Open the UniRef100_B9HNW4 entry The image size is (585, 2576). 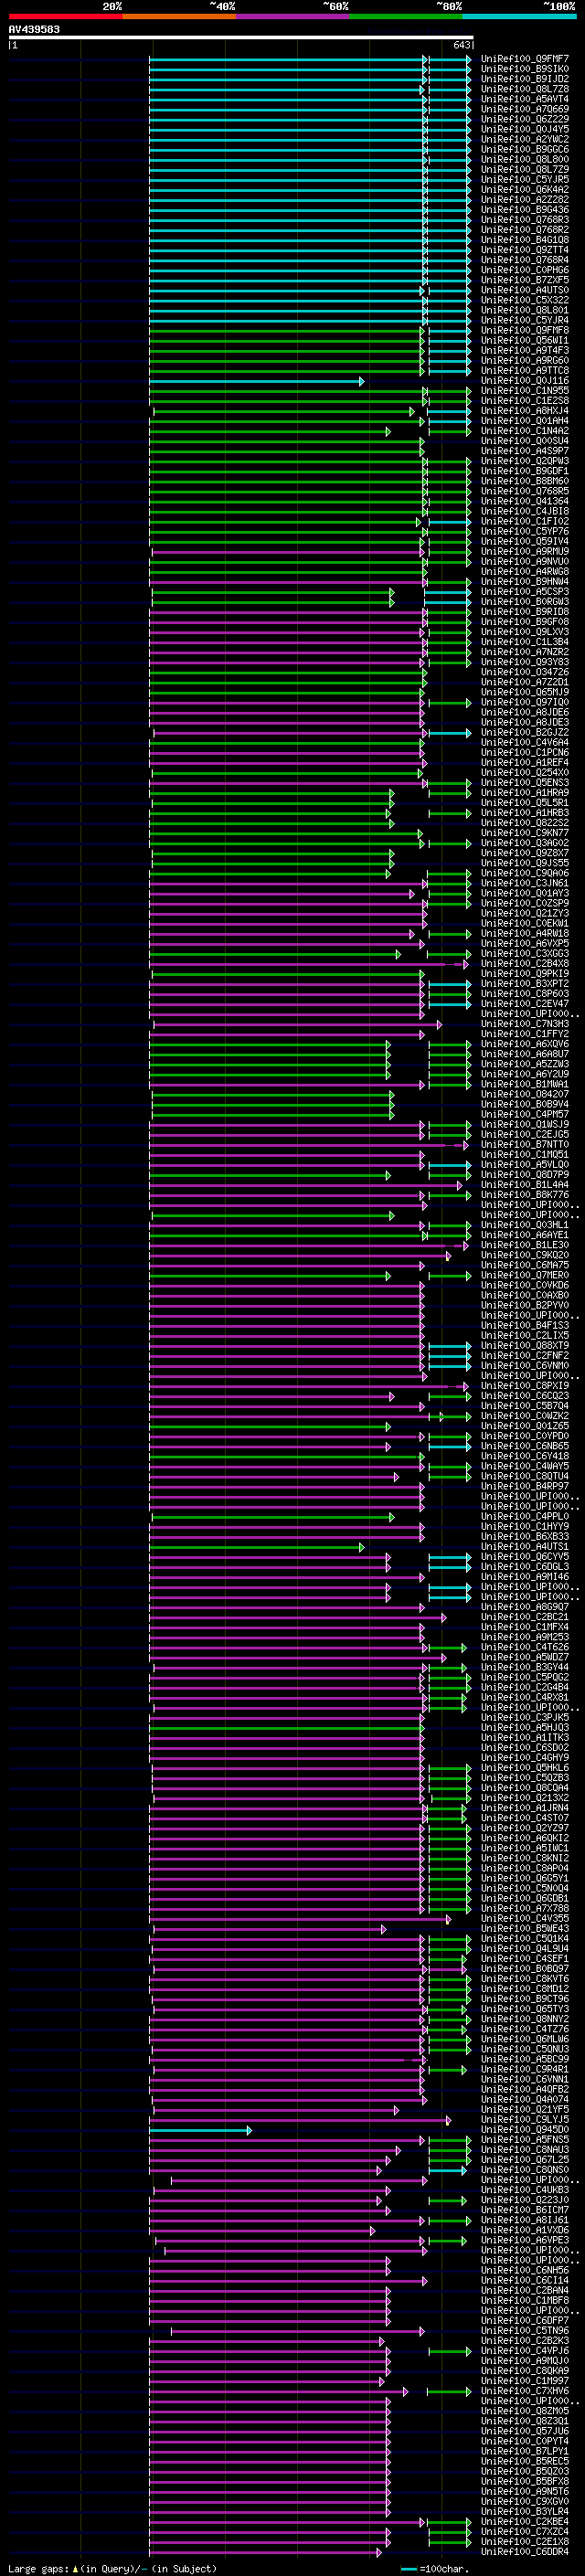pyautogui.click(x=525, y=581)
